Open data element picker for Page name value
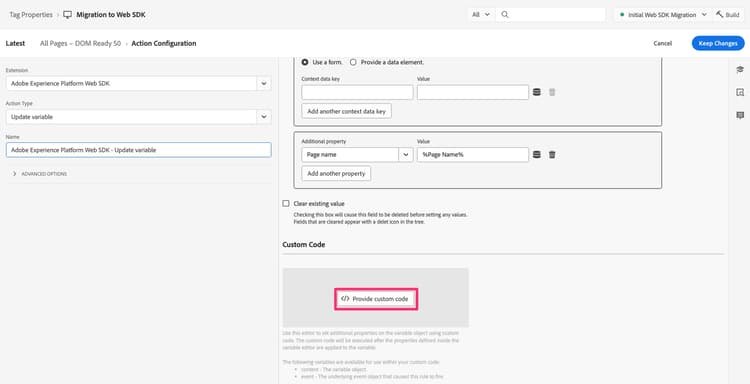The width and height of the screenshot is (750, 384). [537, 155]
